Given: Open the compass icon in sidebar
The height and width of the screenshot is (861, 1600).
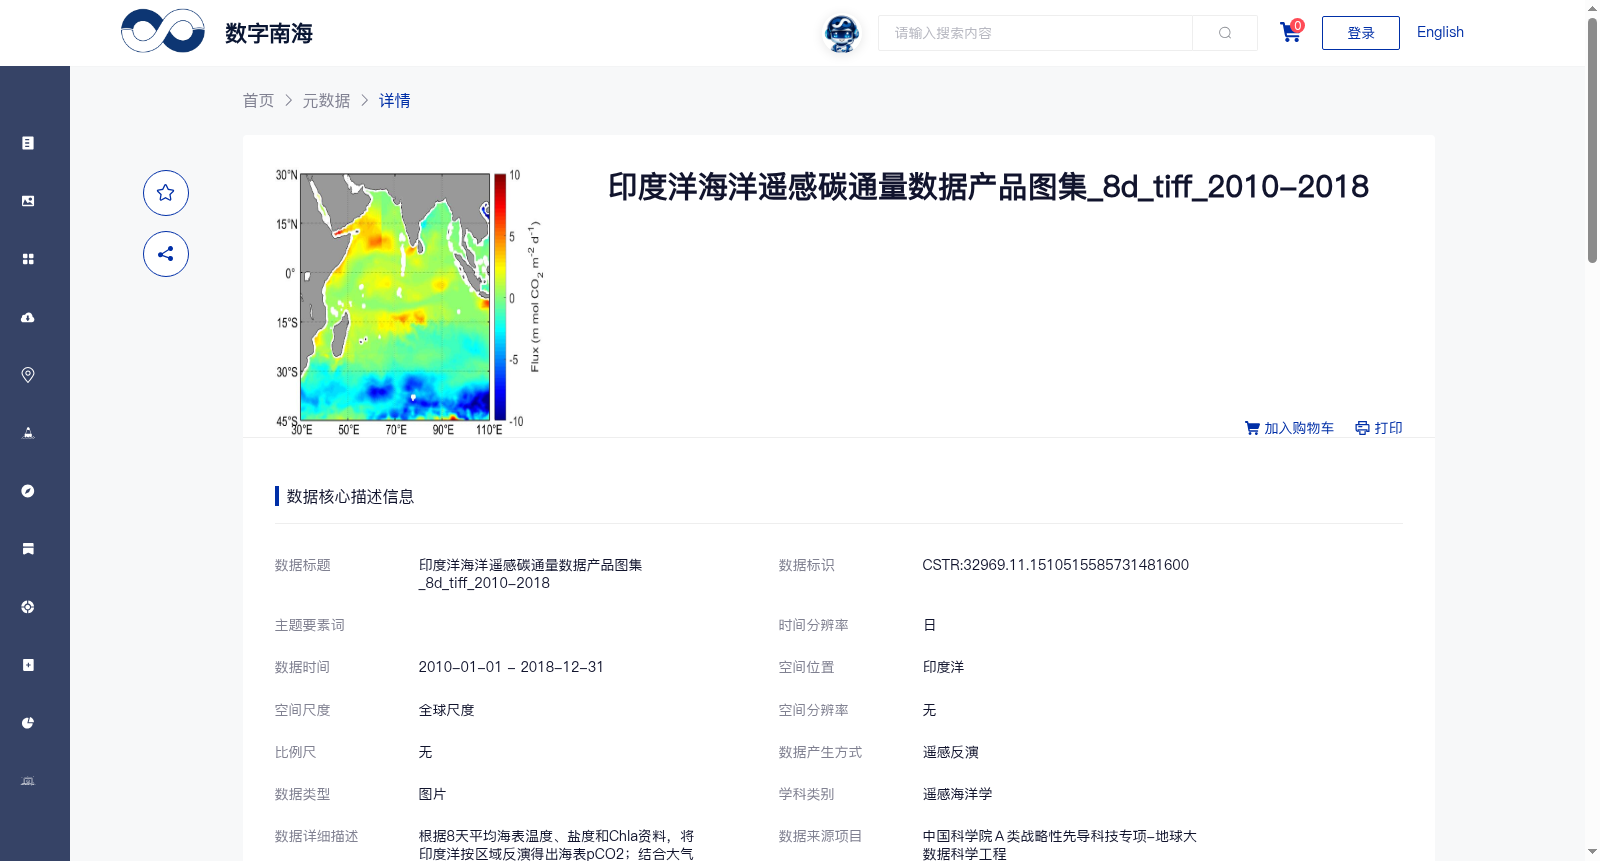Looking at the screenshot, I should point(28,491).
